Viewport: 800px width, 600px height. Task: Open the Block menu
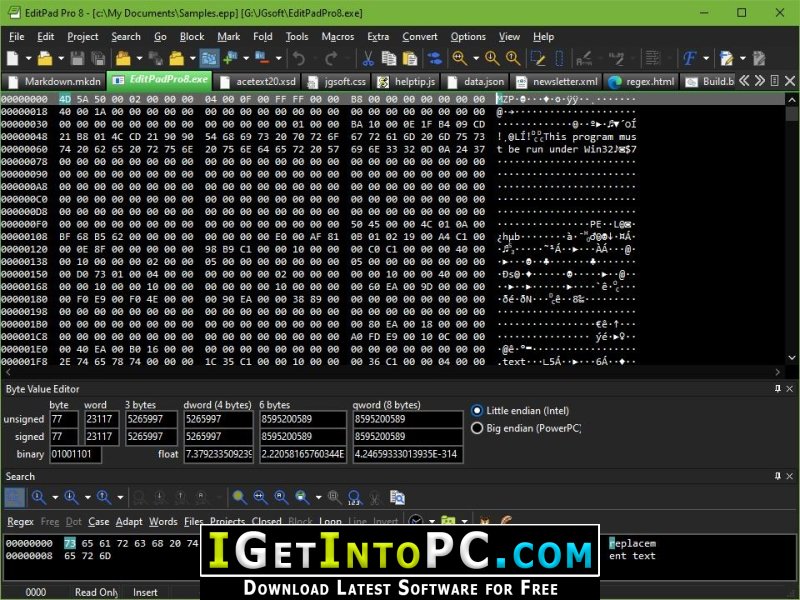point(192,37)
